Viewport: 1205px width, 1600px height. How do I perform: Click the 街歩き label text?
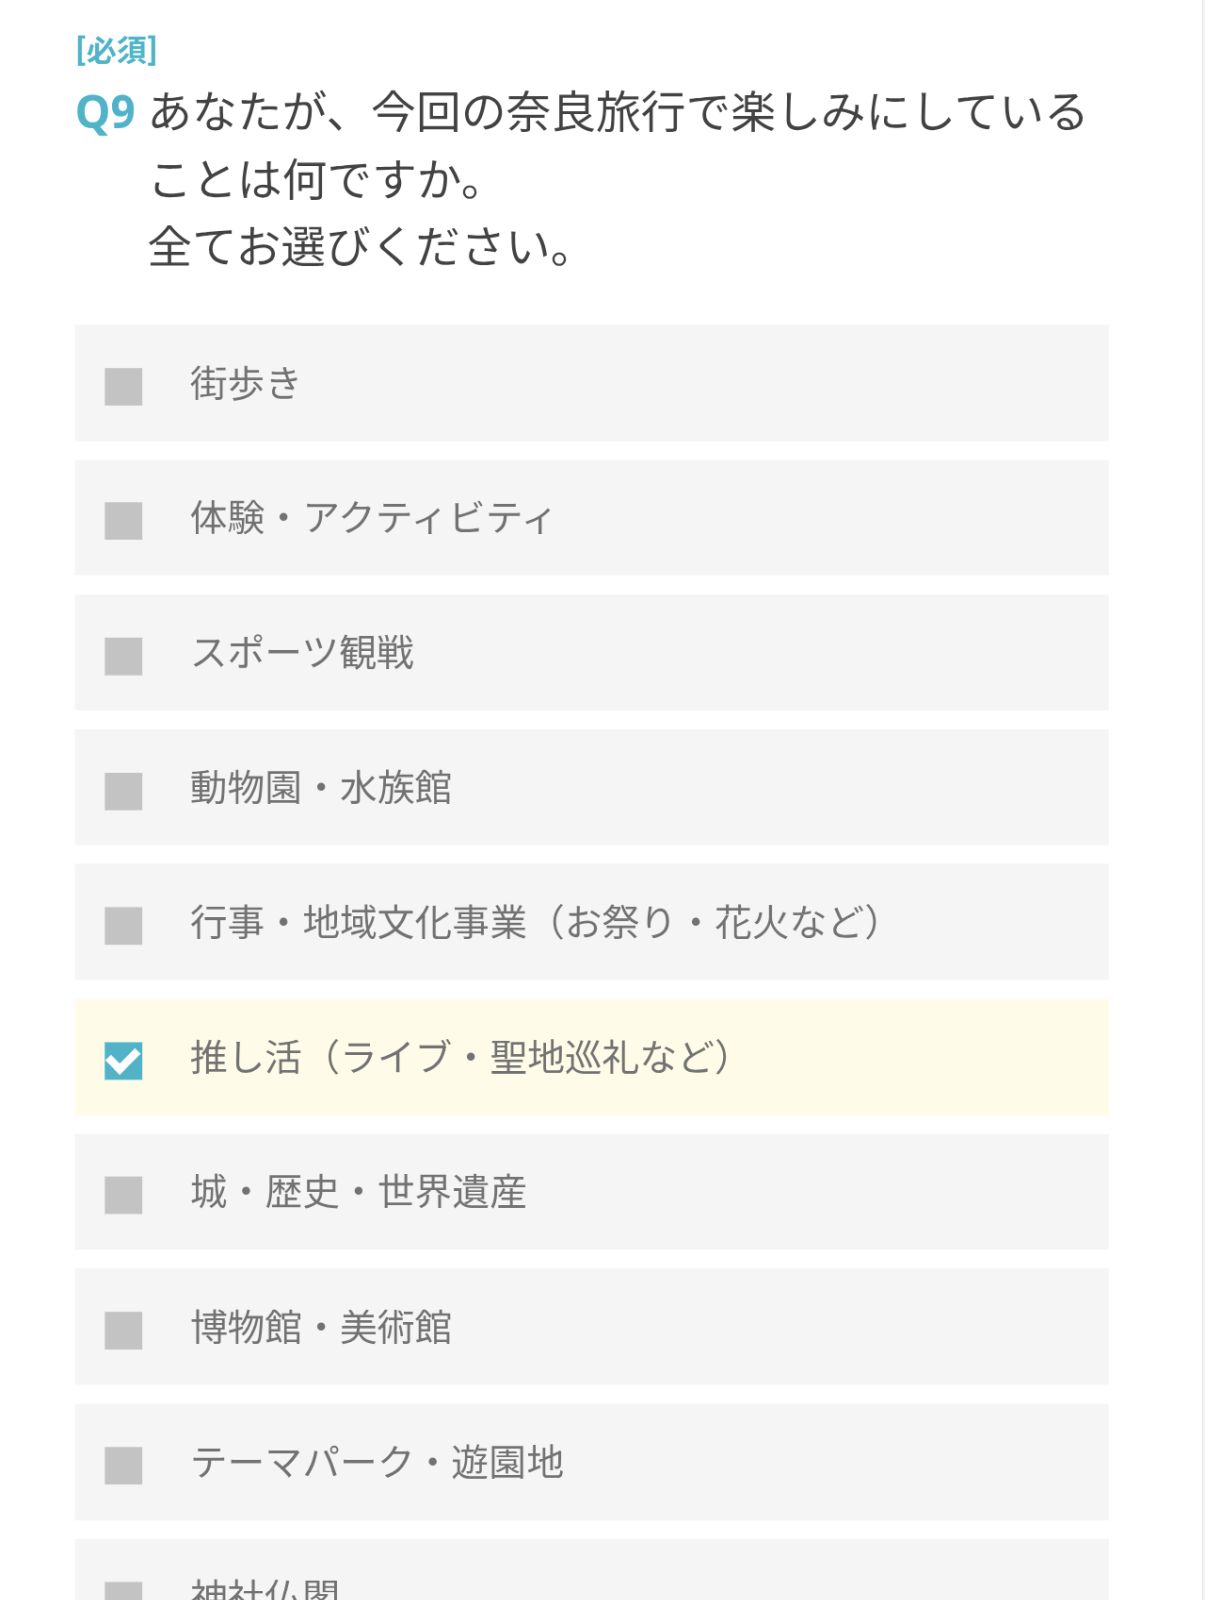(x=245, y=383)
